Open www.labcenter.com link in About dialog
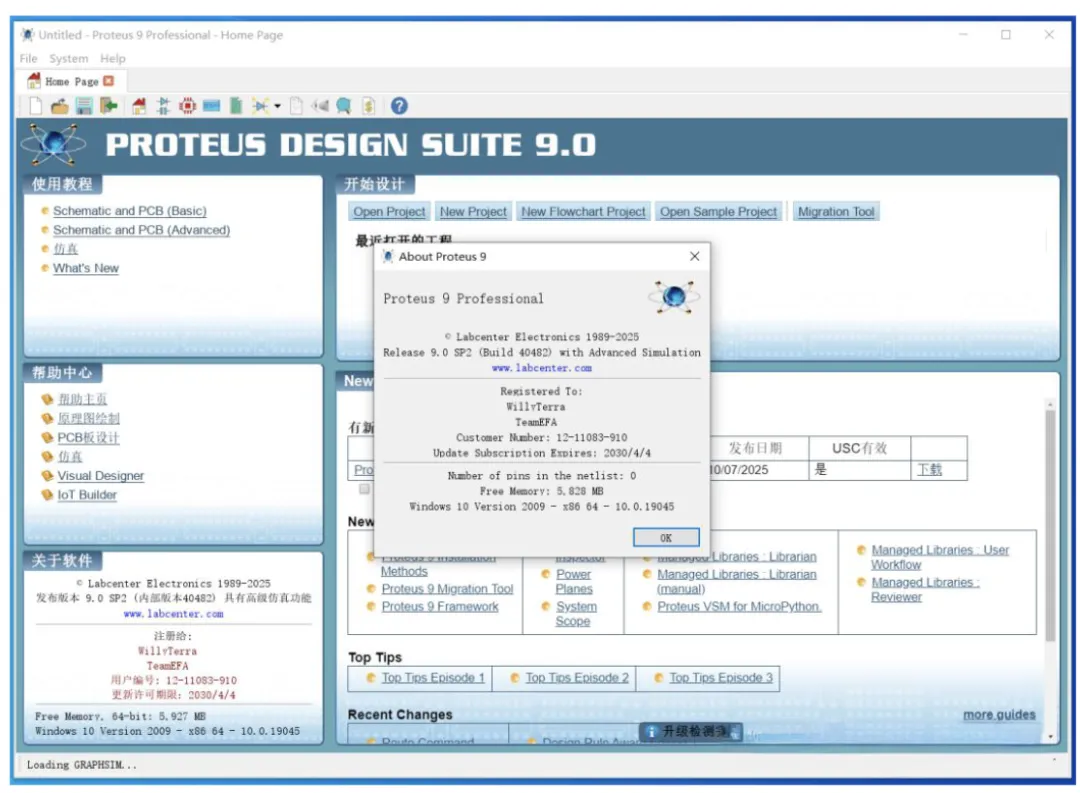Screen dimensions: 1080x793 541,368
